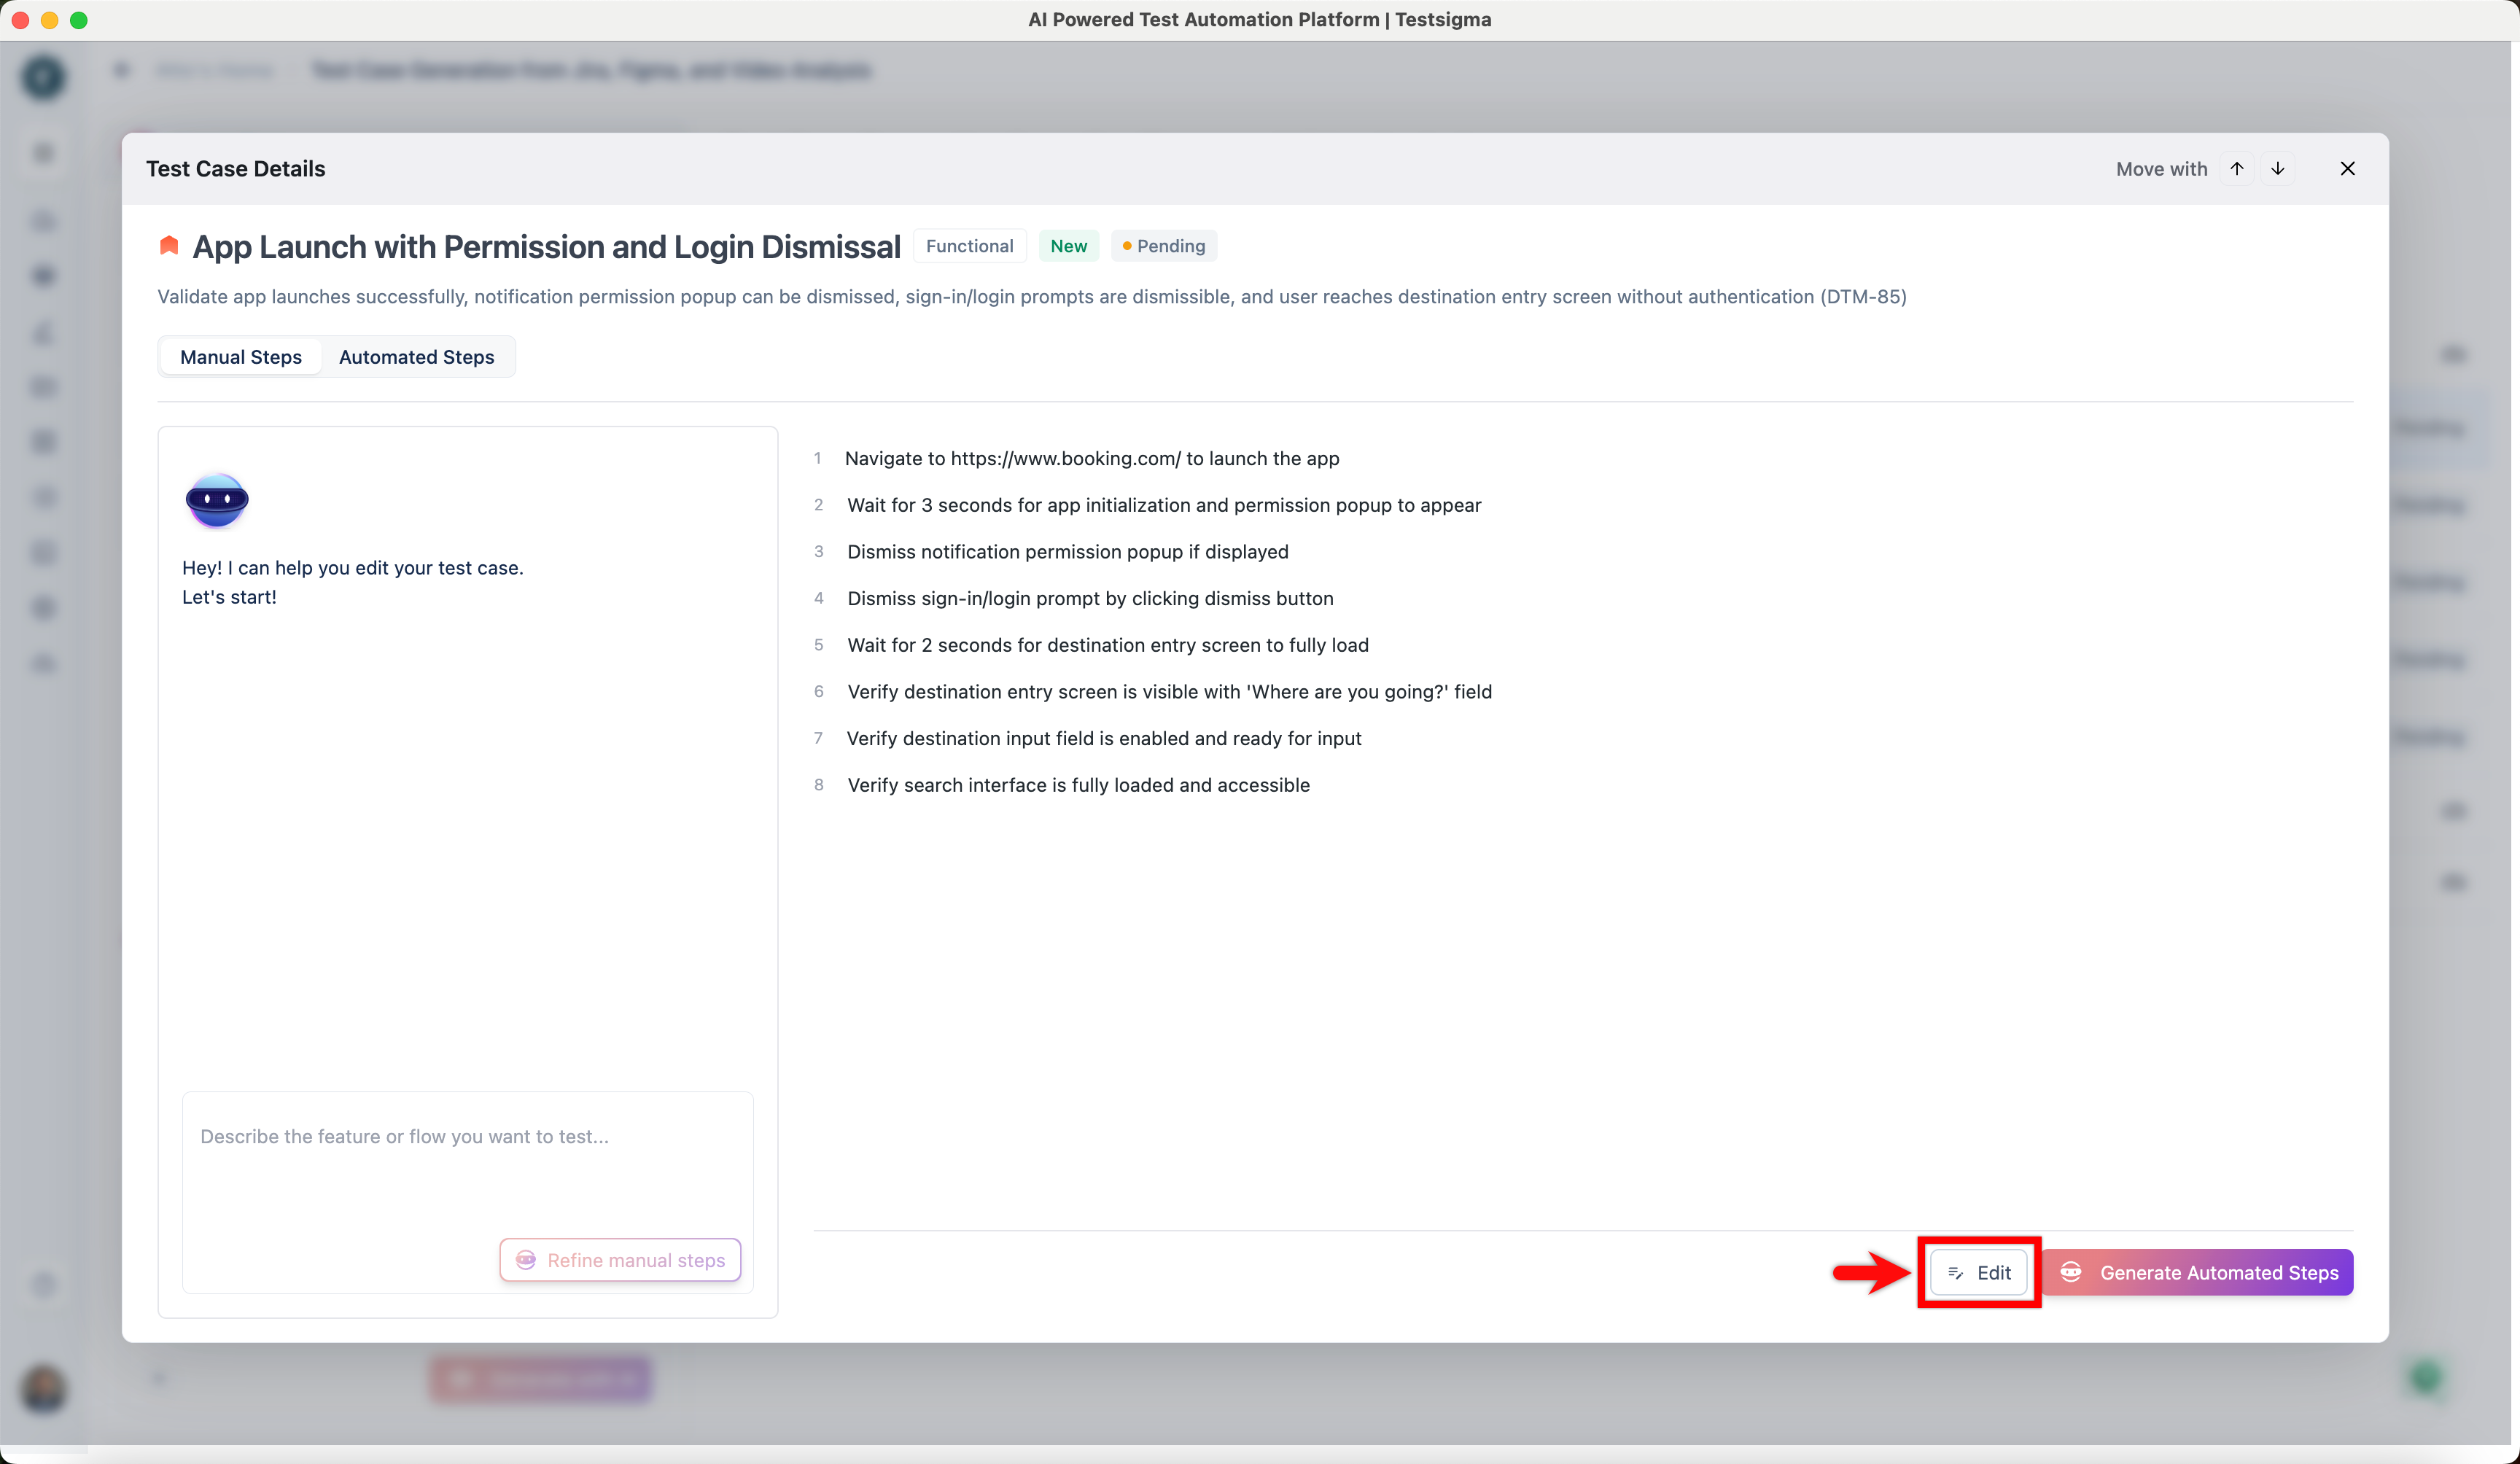Select the Manual Steps tab
Image resolution: width=2520 pixels, height=1464 pixels.
pos(240,357)
